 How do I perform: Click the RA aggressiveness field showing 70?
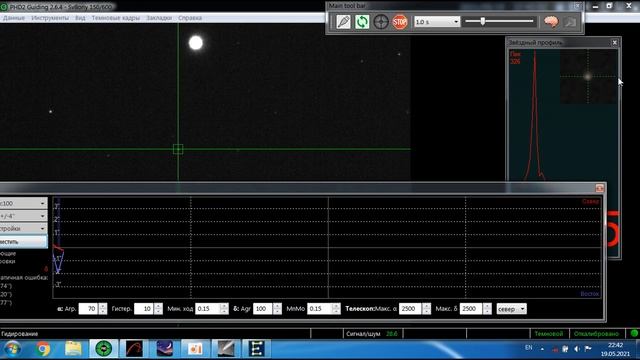pyautogui.click(x=89, y=309)
